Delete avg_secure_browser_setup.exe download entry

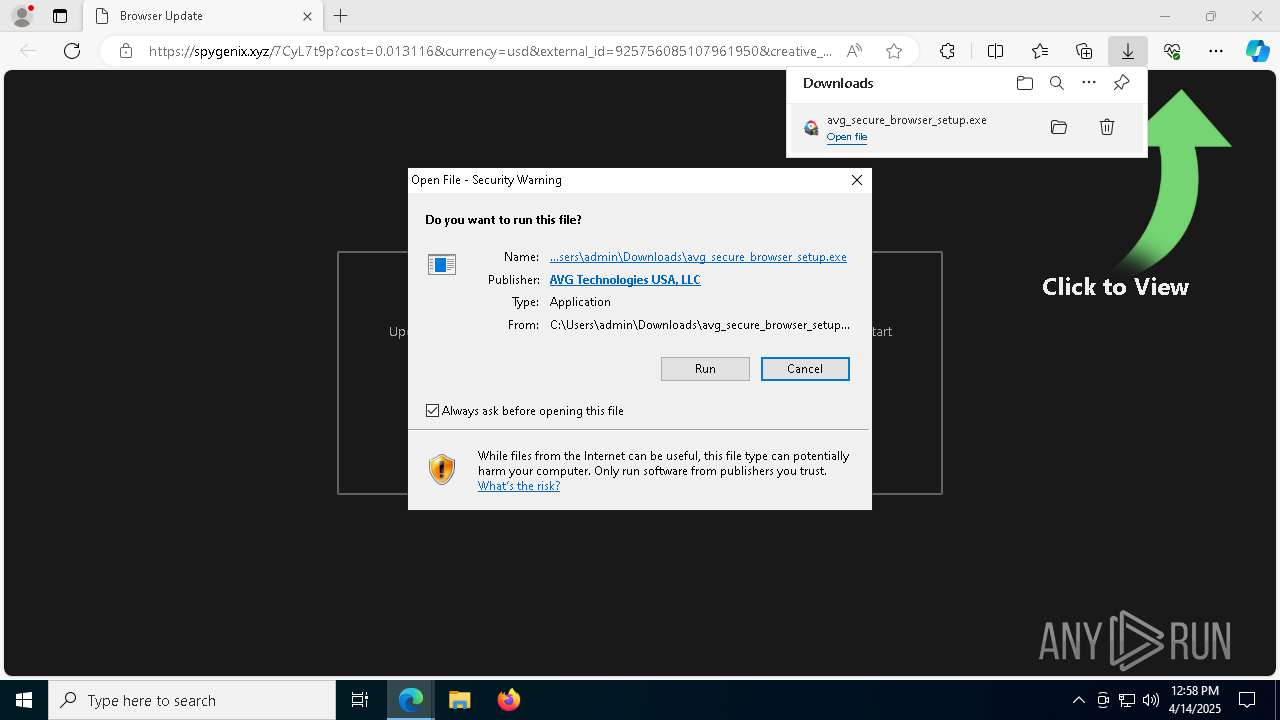coord(1107,127)
